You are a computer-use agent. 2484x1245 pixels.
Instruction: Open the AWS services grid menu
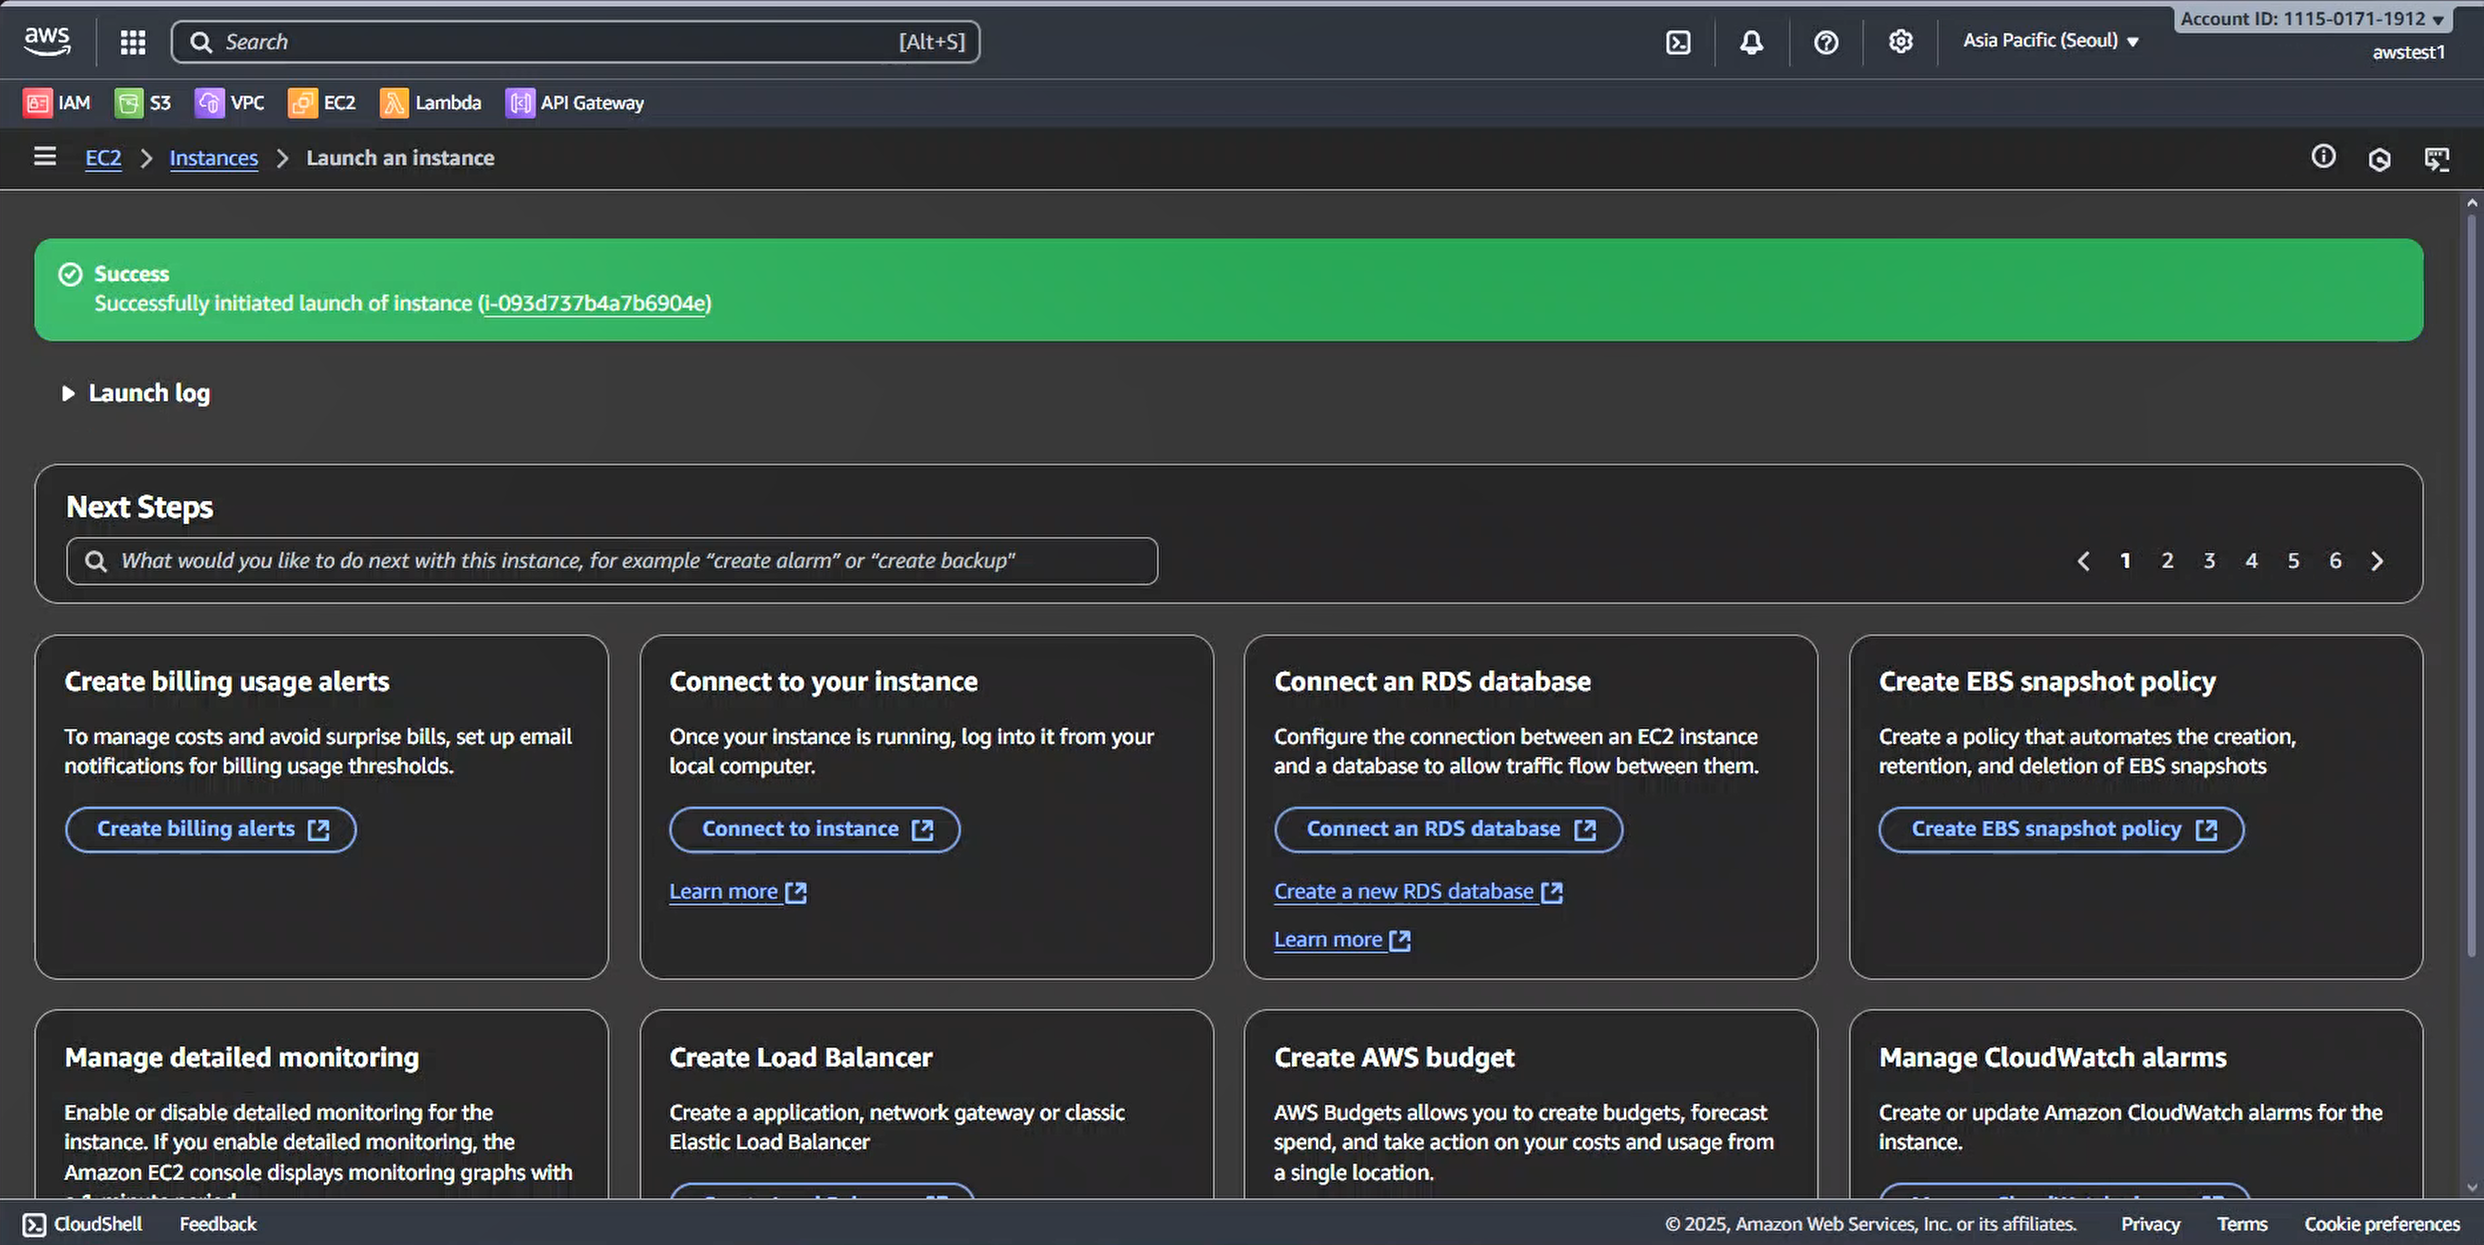133,42
